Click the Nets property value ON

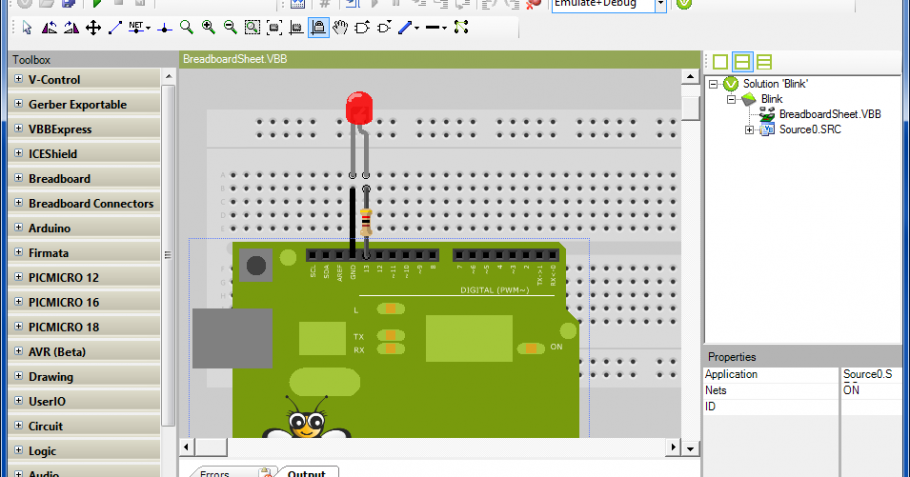click(x=871, y=390)
